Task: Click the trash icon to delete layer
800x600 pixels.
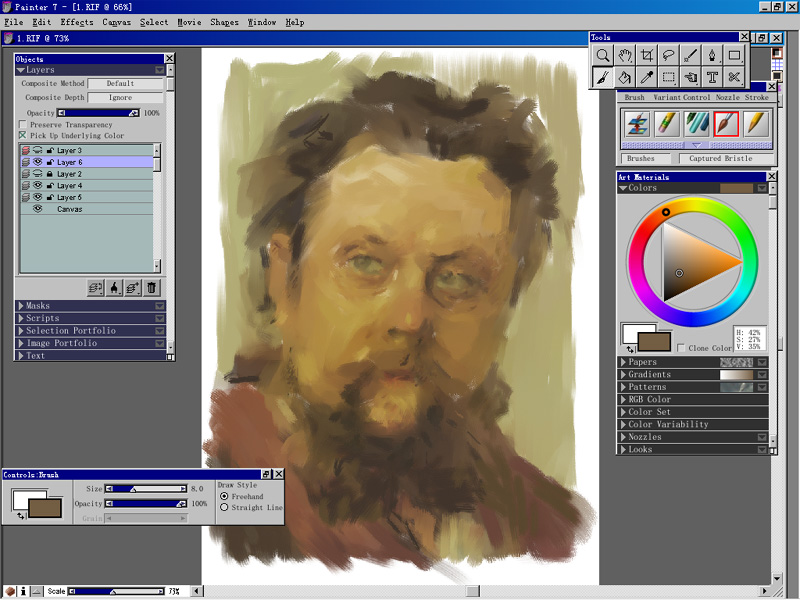Action: pos(152,288)
